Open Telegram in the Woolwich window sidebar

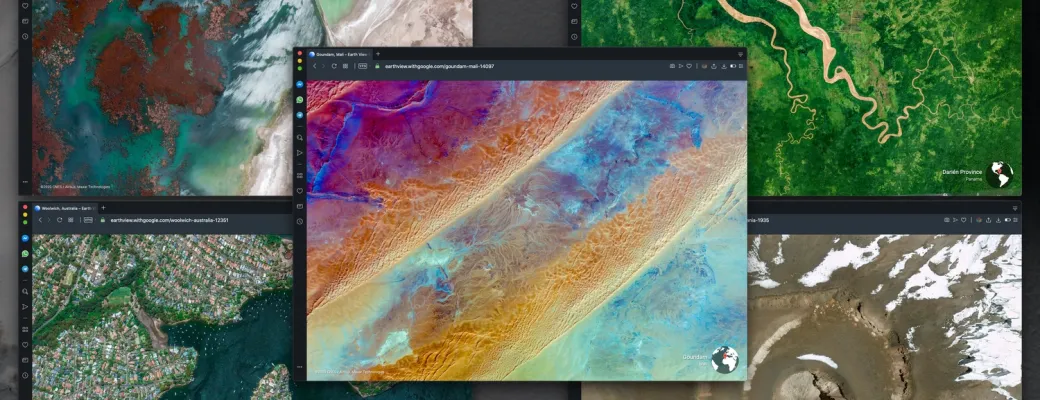(25, 269)
